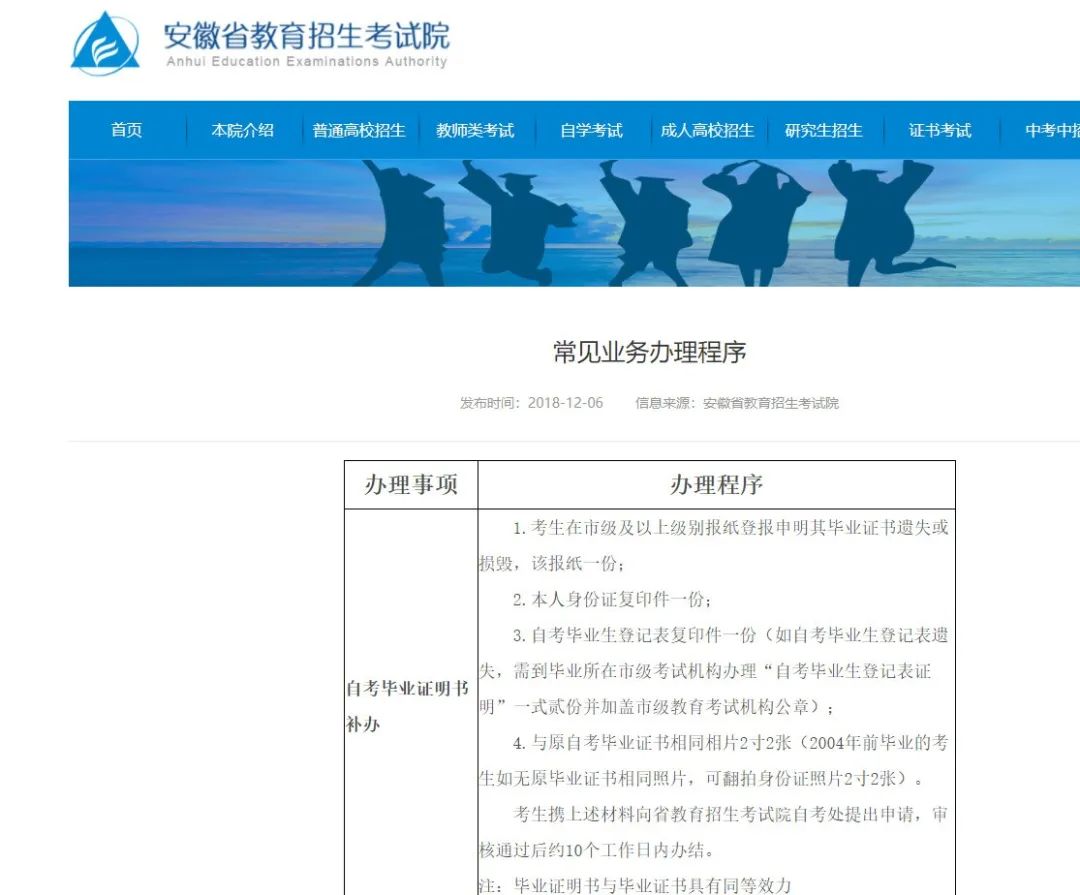Open the 自学考试 menu item
The height and width of the screenshot is (895, 1080).
click(592, 130)
